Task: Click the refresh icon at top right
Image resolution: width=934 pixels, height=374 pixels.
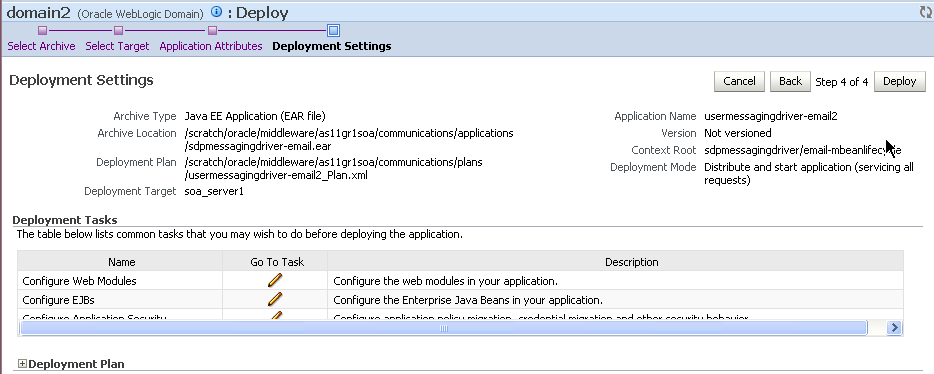Action: tap(926, 12)
